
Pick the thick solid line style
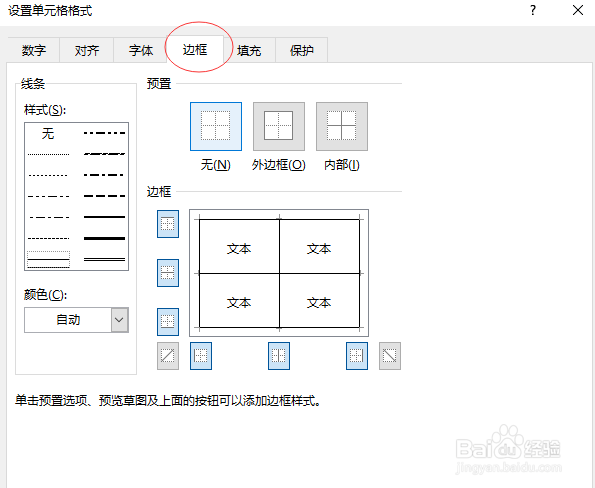104,238
